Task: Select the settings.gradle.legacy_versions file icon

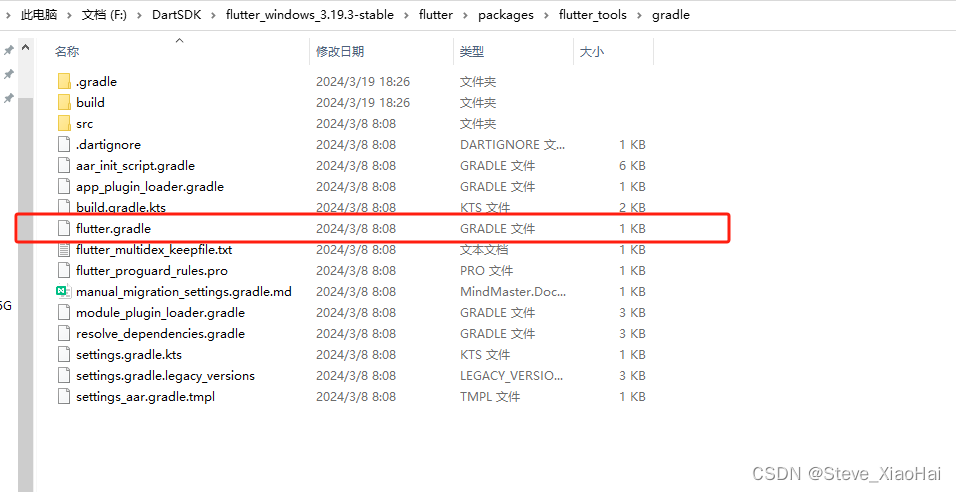Action: pyautogui.click(x=64, y=376)
